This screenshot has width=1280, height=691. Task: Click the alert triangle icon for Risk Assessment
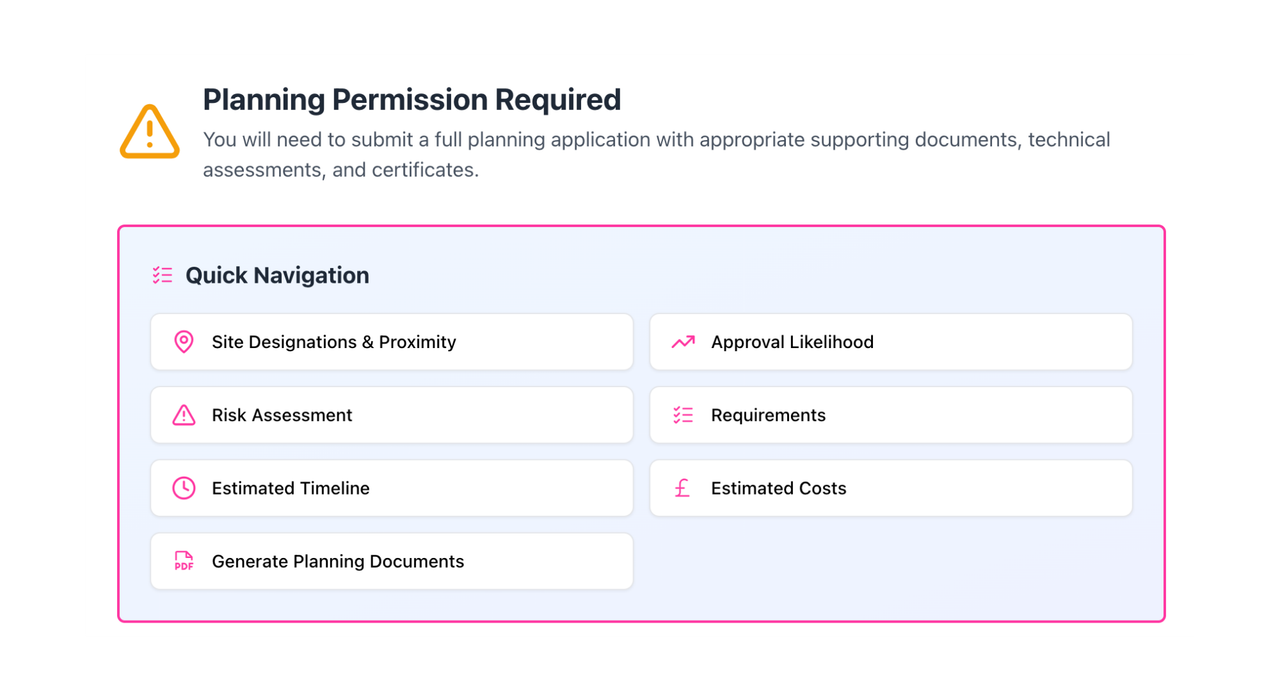(x=184, y=415)
